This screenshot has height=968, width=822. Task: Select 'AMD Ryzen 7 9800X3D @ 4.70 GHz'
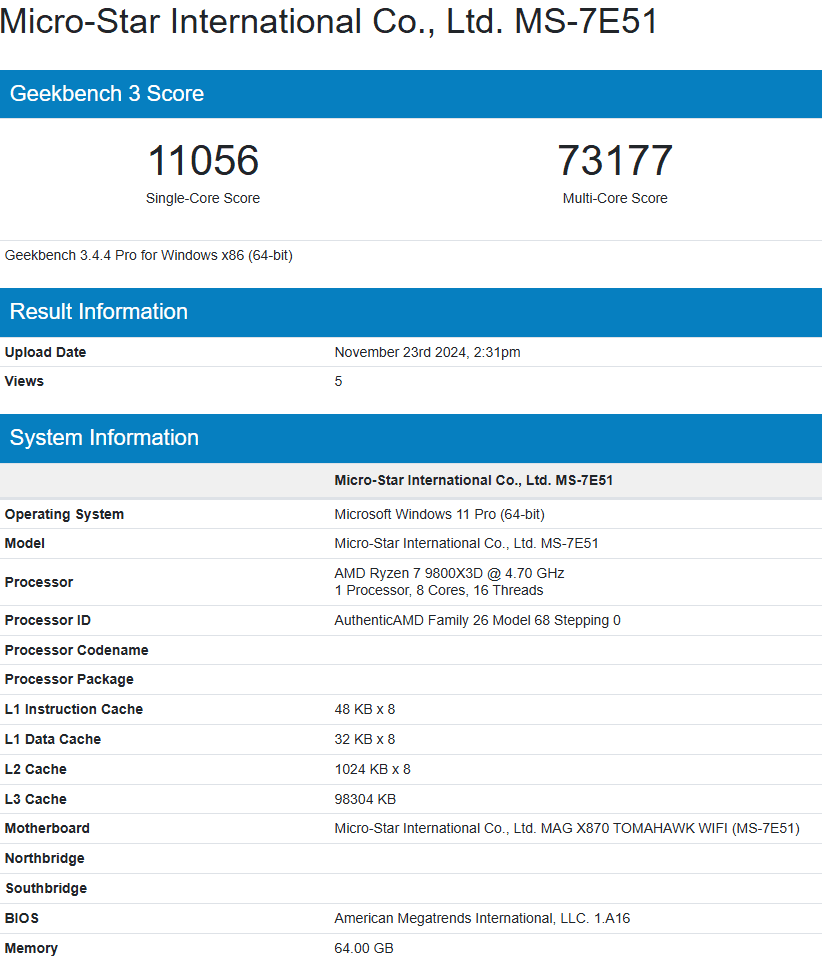click(449, 574)
